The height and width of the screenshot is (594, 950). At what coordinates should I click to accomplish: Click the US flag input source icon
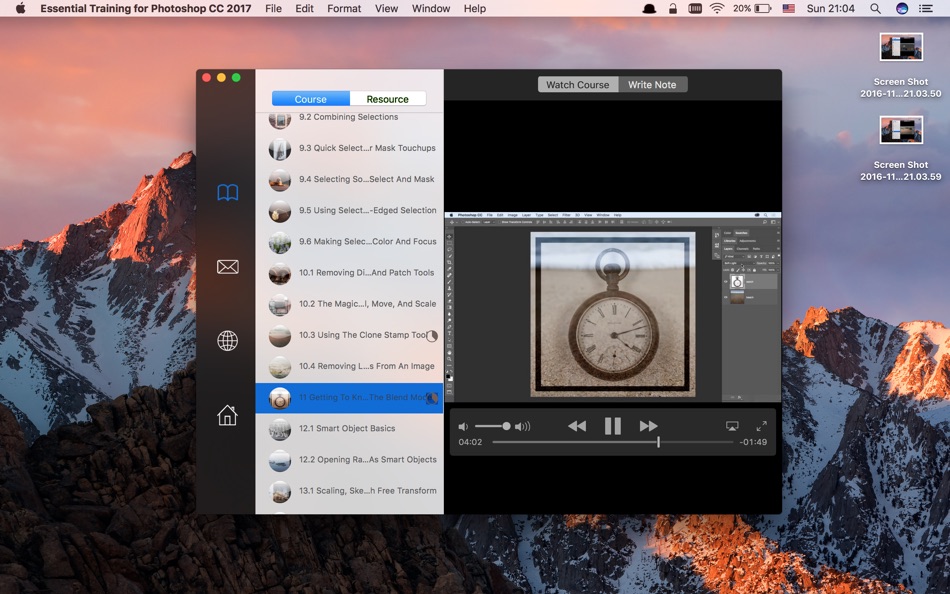[788, 8]
